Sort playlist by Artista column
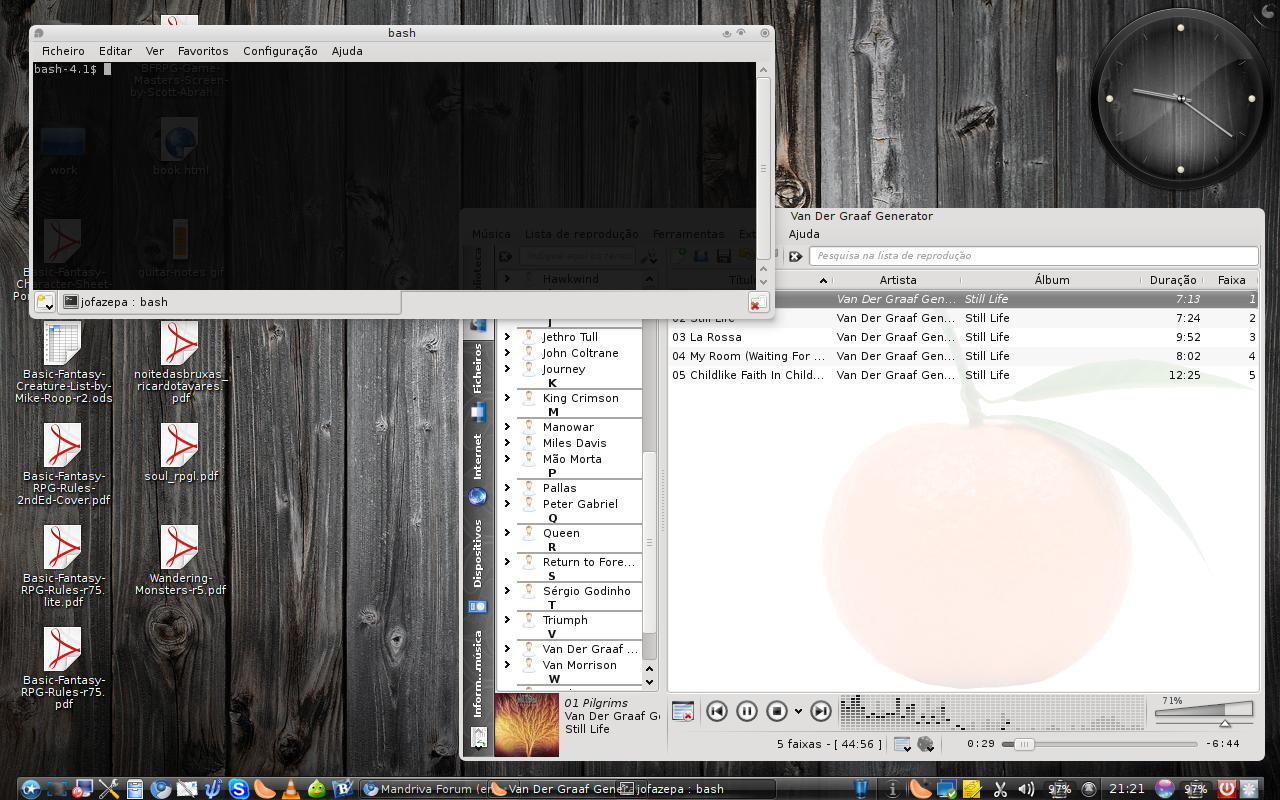This screenshot has width=1280, height=800. [898, 280]
